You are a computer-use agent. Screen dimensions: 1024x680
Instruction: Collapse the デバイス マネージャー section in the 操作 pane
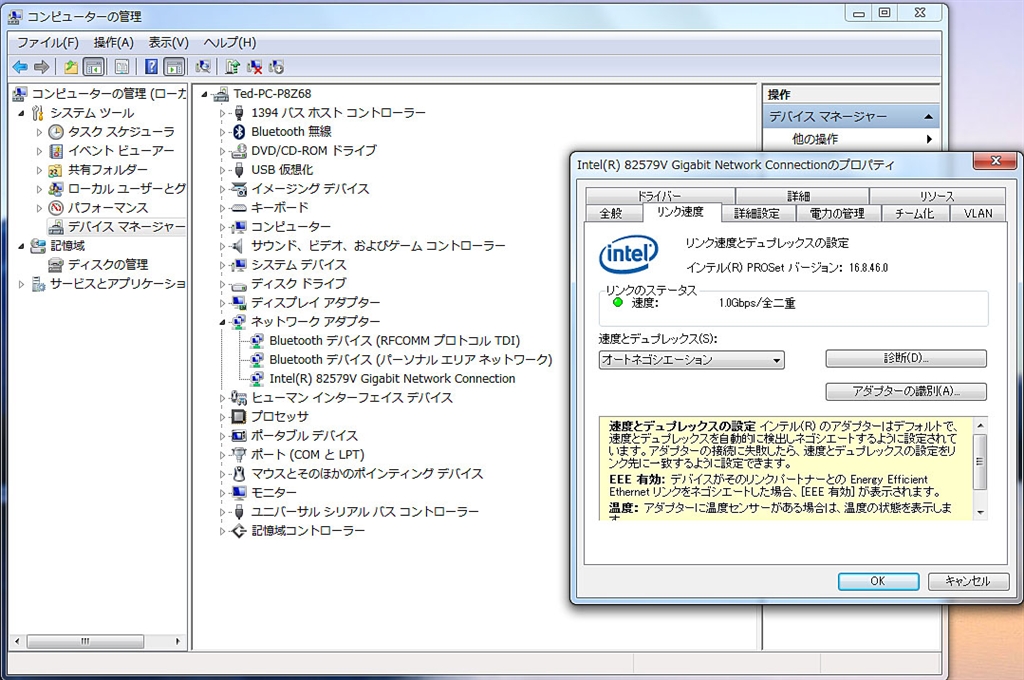[928, 117]
